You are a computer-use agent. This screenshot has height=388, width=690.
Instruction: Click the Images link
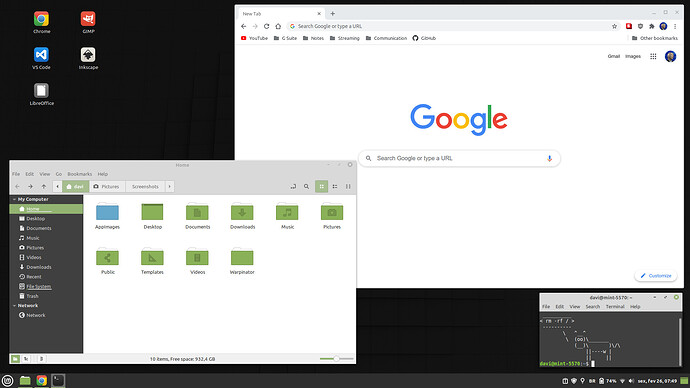click(x=633, y=56)
